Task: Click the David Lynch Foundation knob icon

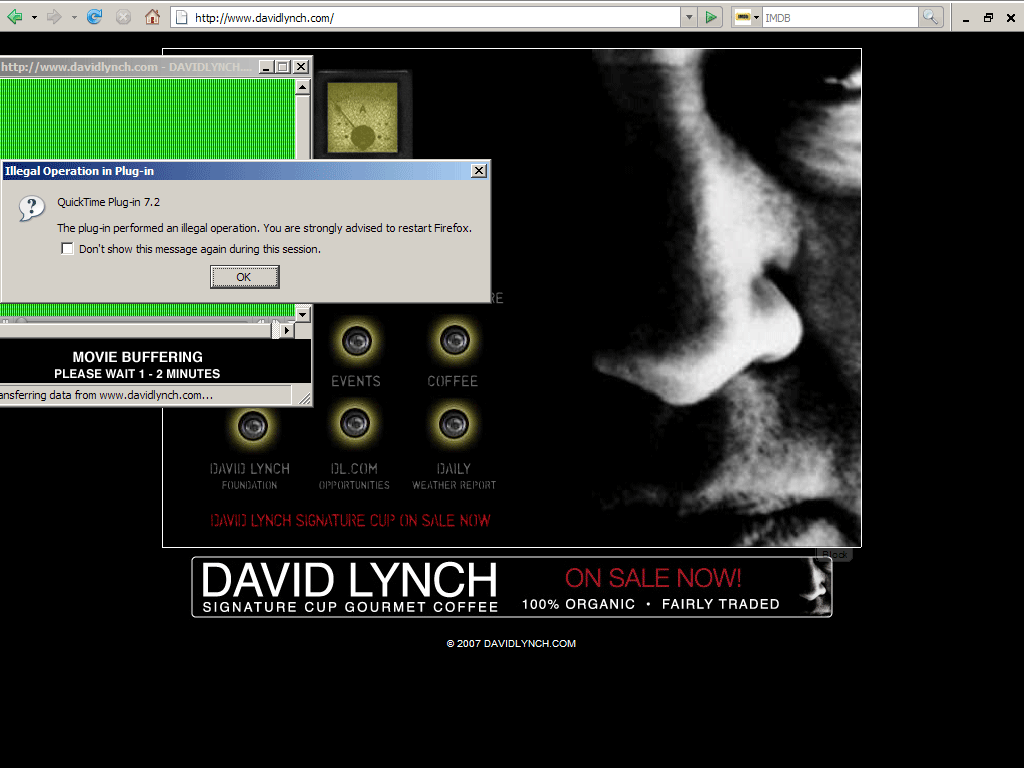Action: 253,426
